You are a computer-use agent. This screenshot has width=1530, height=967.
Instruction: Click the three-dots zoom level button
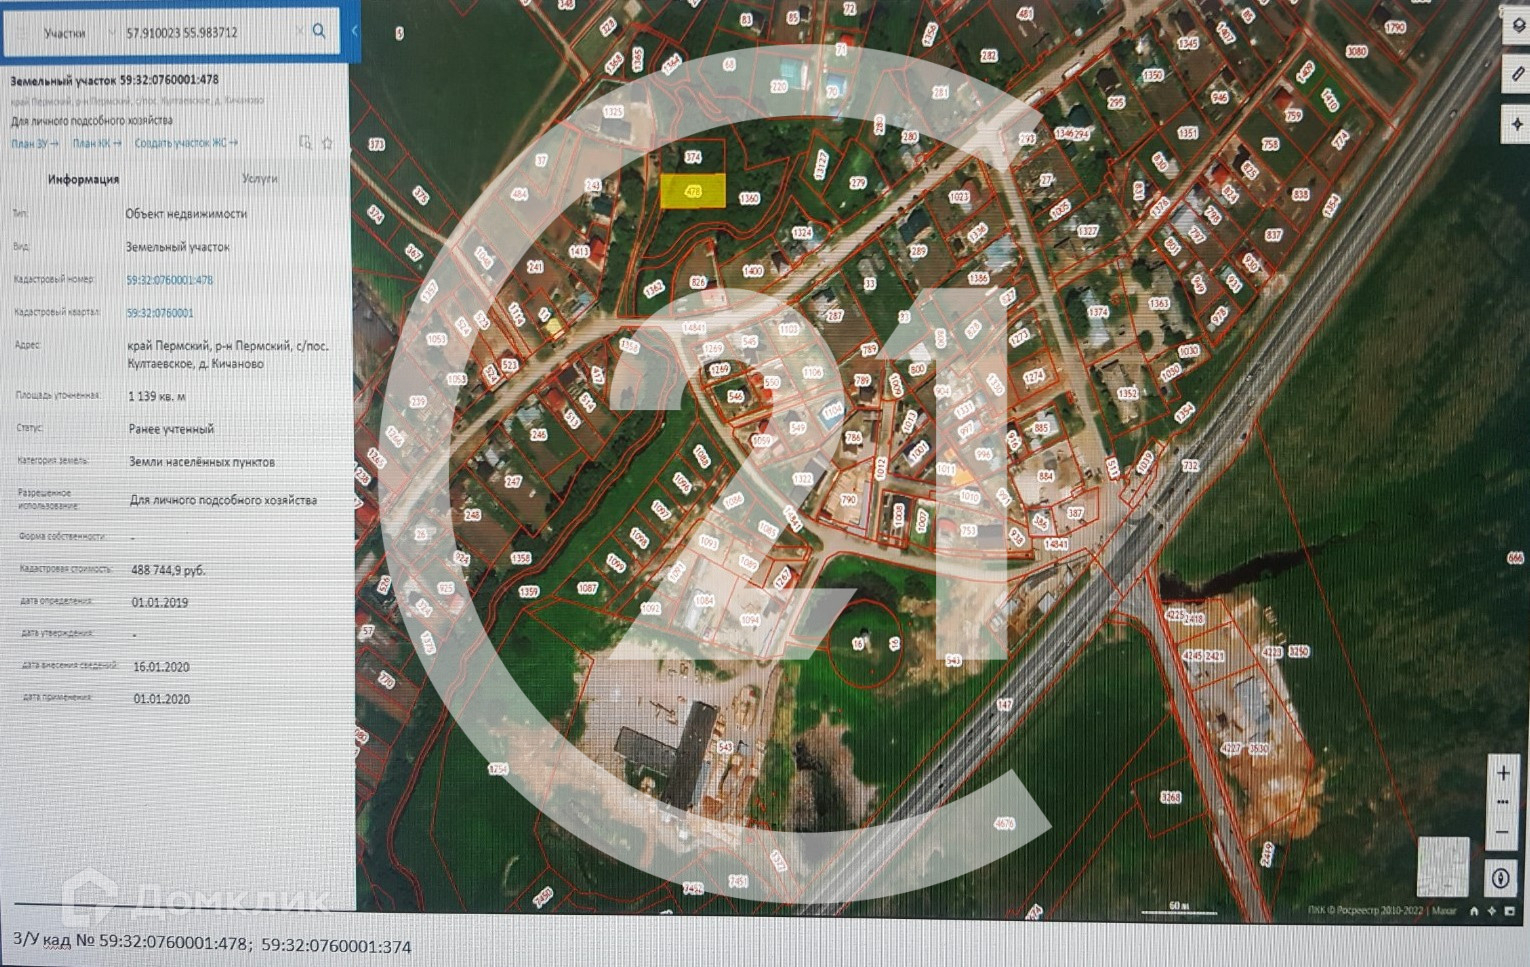point(1502,802)
